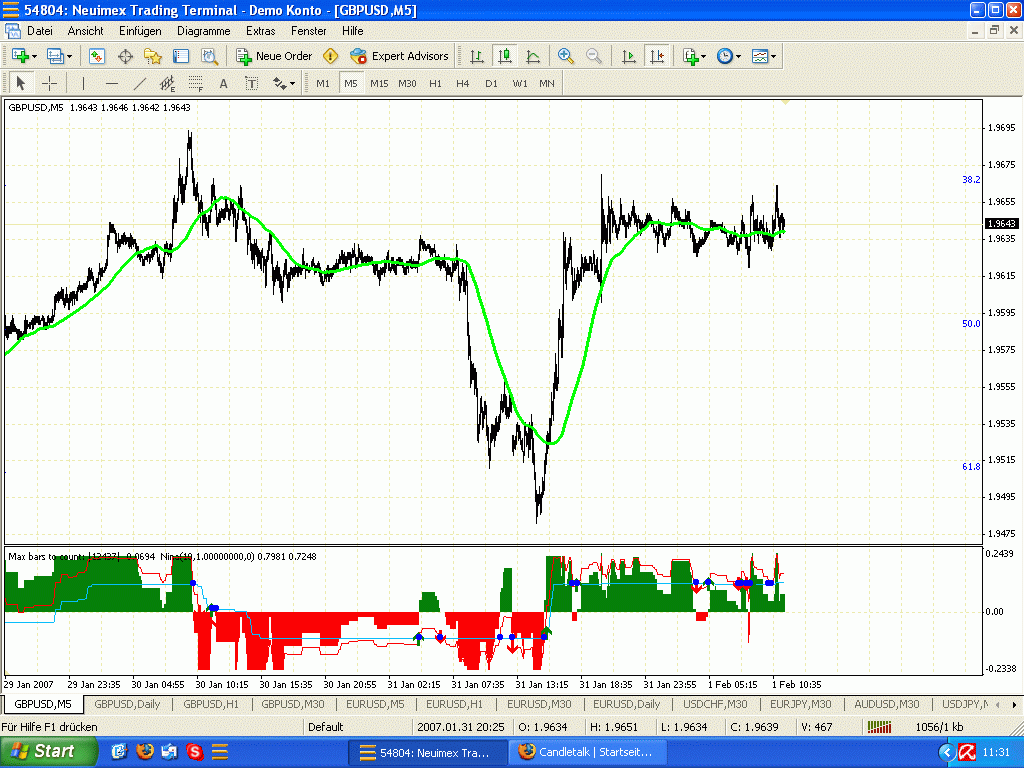
Task: Toggle the chart shift button
Action: pos(657,56)
